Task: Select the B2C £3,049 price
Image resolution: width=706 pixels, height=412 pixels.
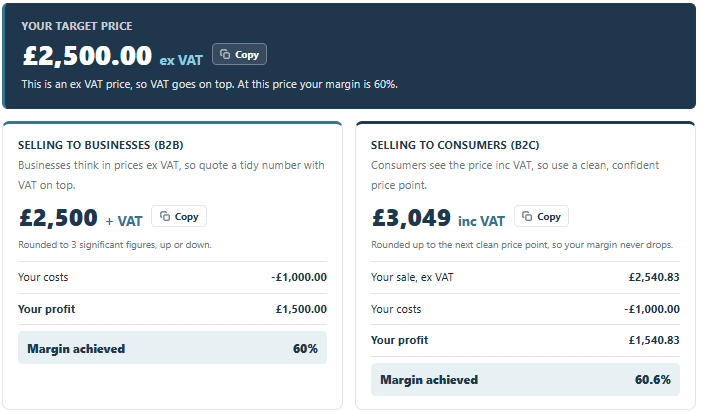Action: click(x=412, y=218)
